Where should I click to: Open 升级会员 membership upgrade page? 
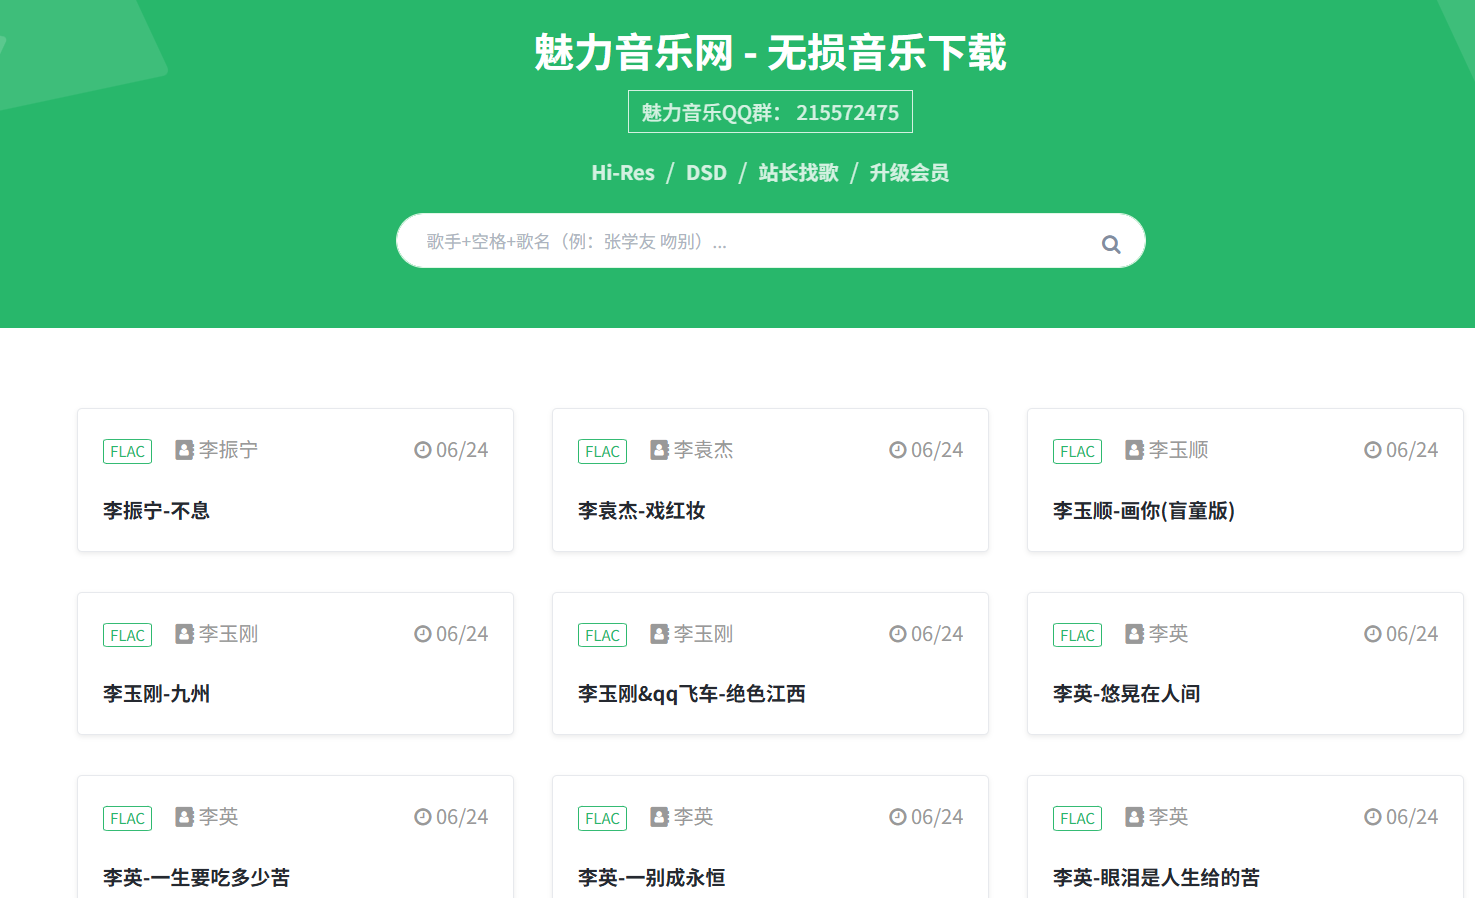(909, 173)
